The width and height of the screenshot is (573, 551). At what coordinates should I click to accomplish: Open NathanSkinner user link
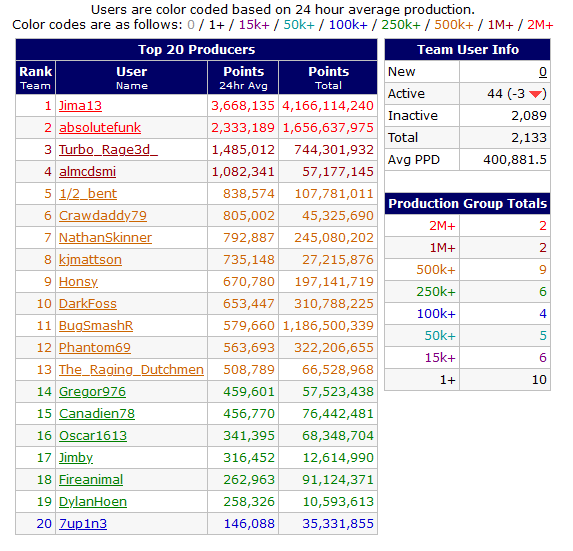[105, 238]
